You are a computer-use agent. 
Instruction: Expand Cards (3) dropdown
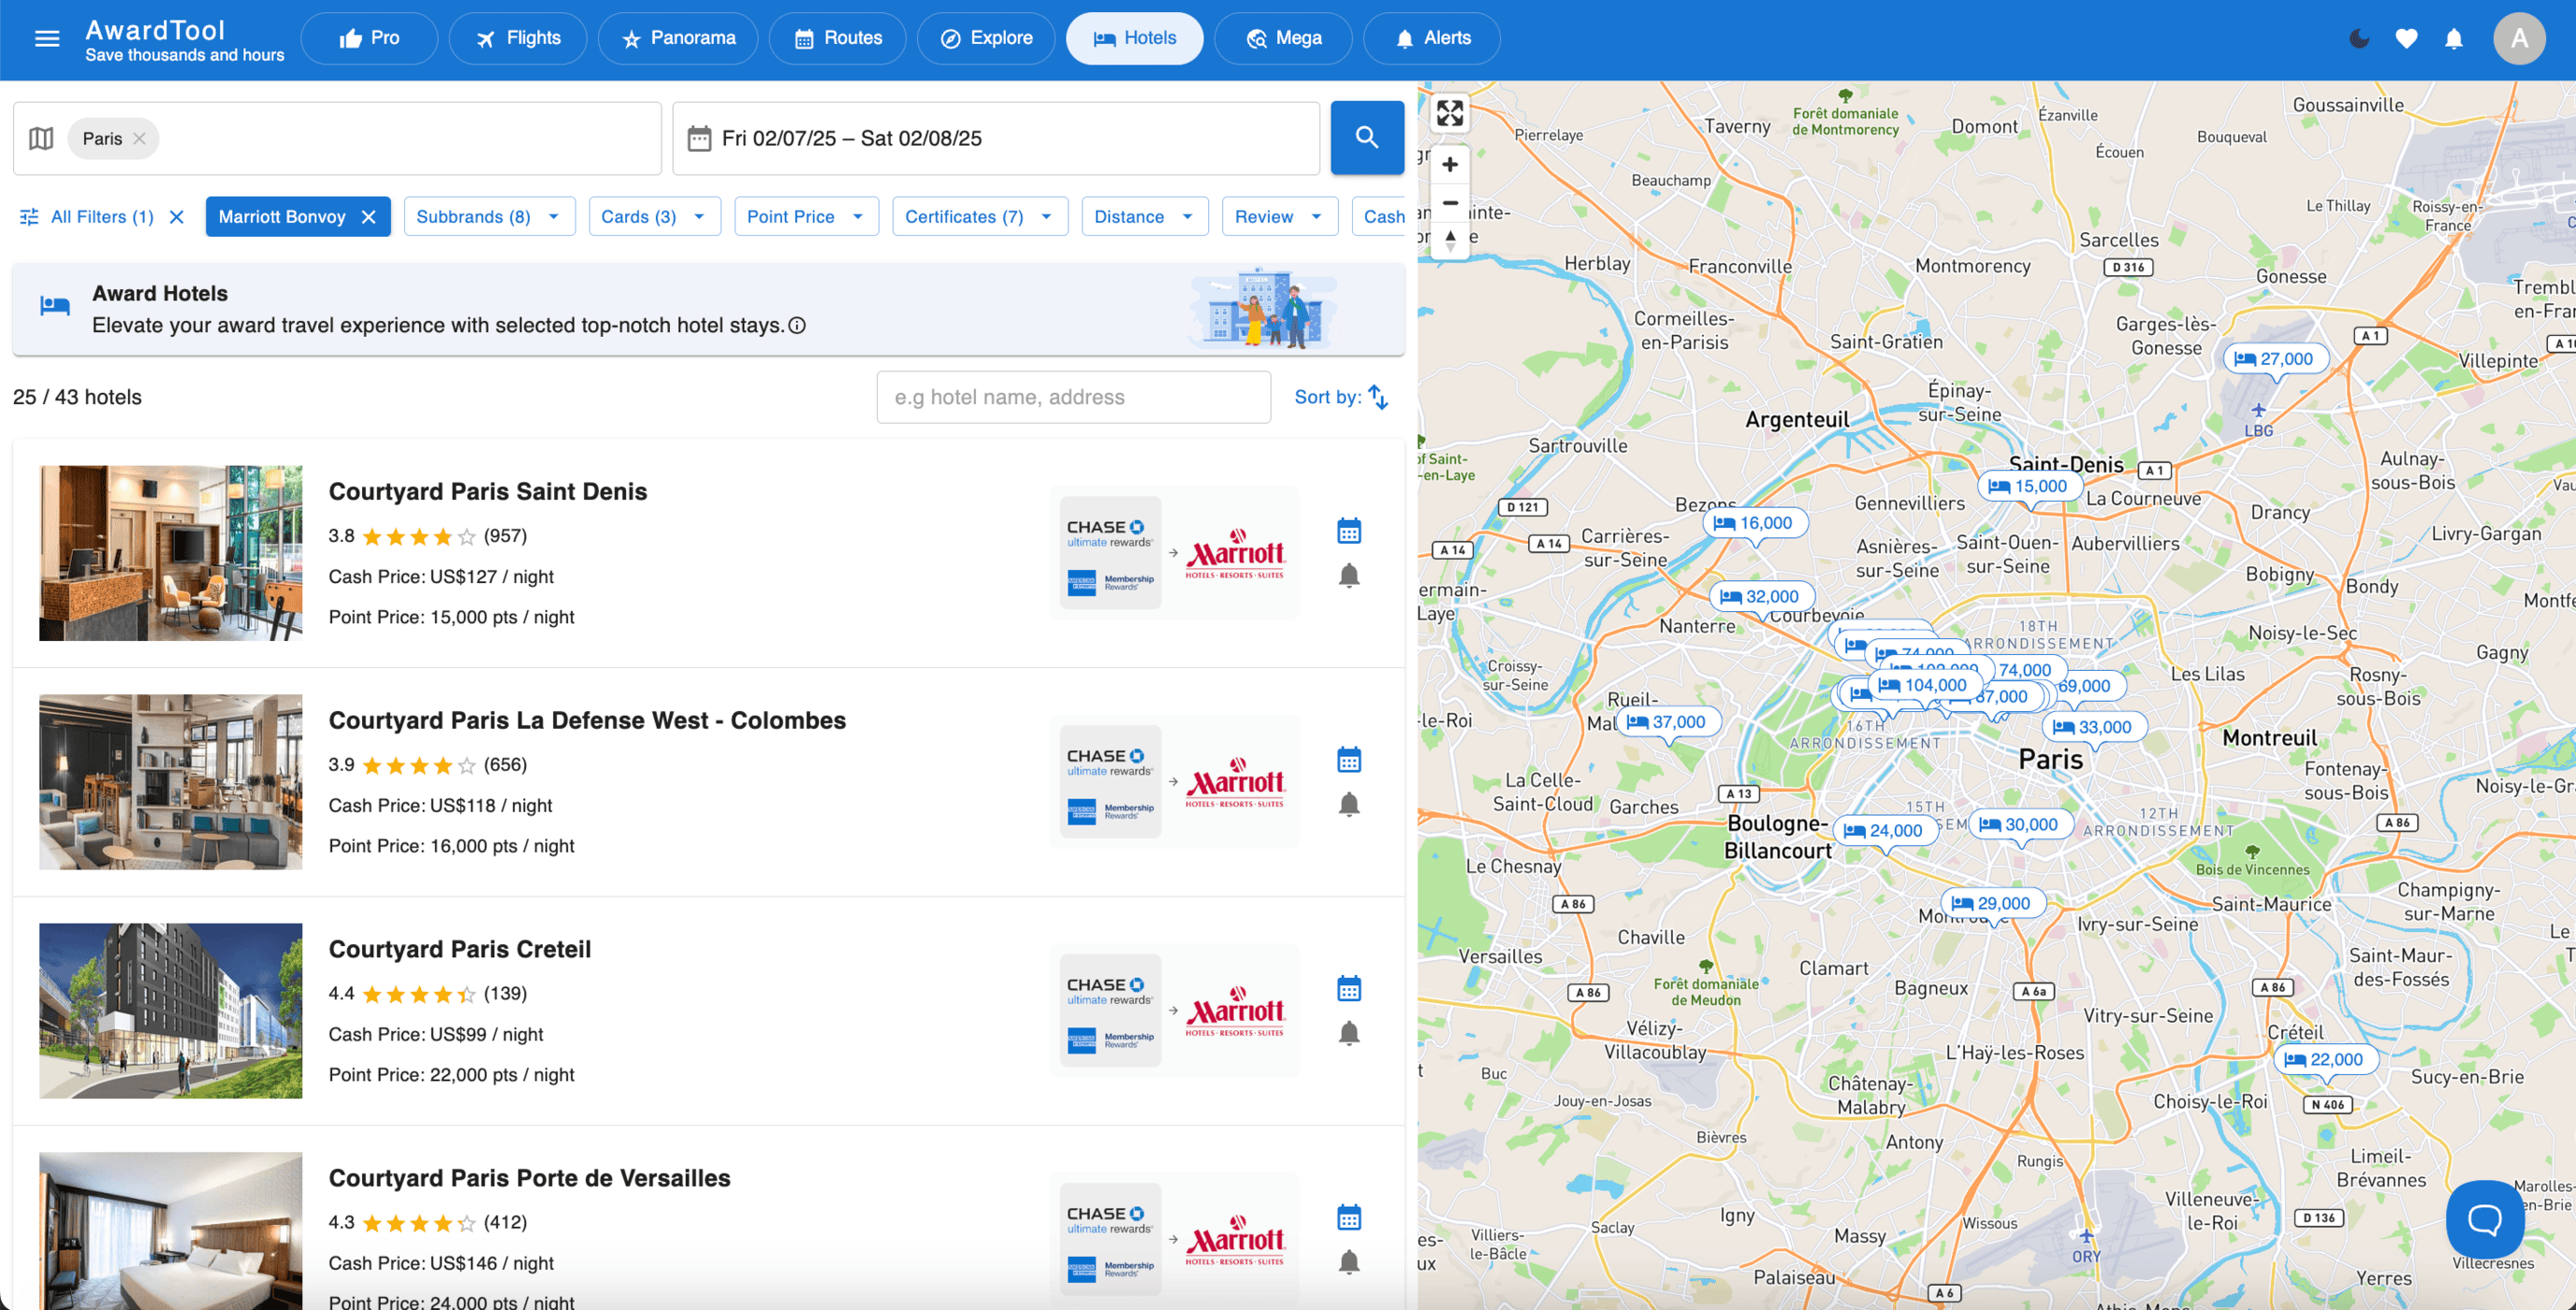click(654, 216)
